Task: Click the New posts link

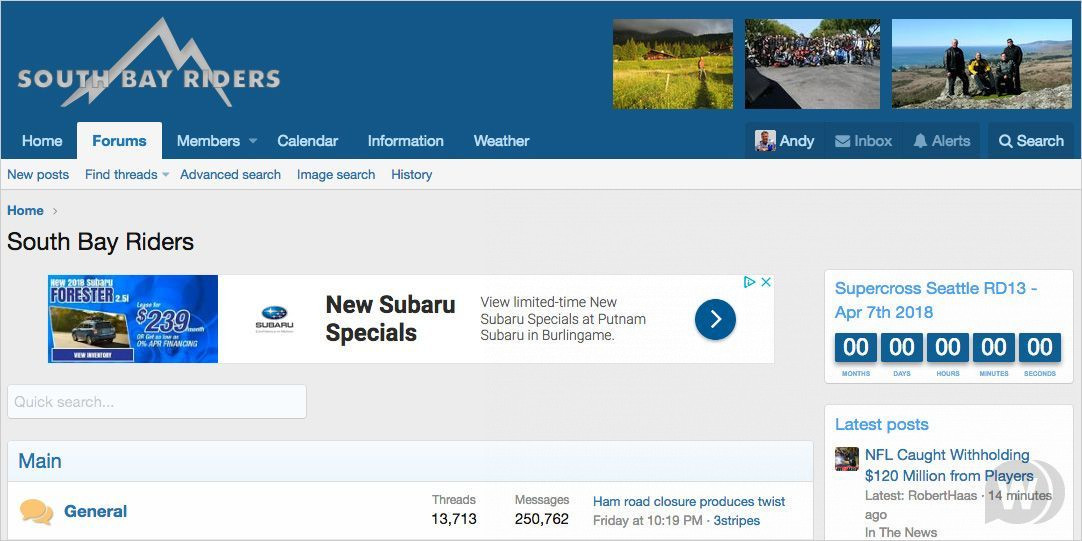Action: [38, 175]
